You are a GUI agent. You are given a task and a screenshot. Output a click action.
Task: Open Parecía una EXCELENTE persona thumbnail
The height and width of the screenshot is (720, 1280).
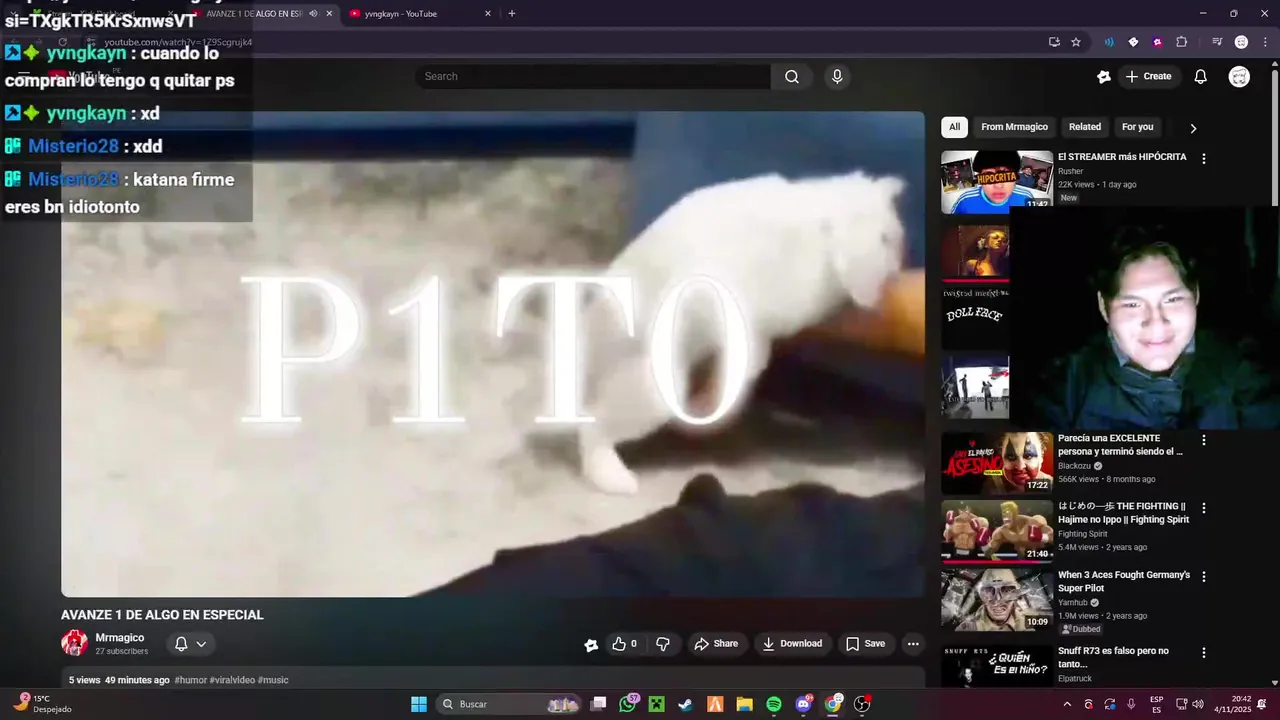coord(997,463)
